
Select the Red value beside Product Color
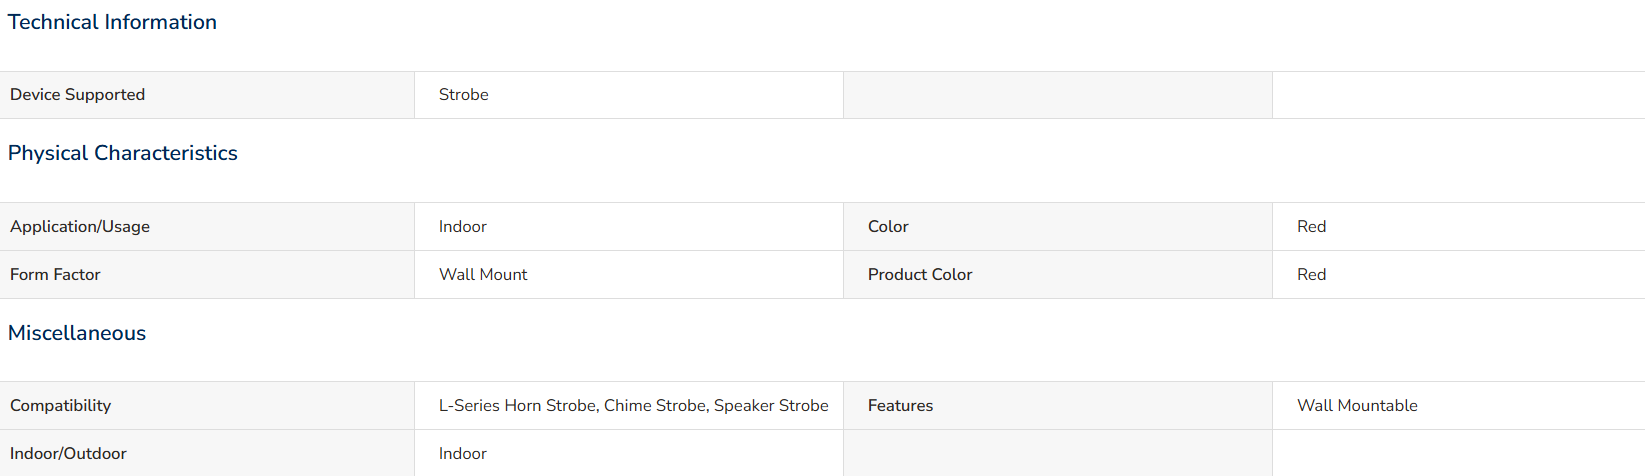(1312, 275)
